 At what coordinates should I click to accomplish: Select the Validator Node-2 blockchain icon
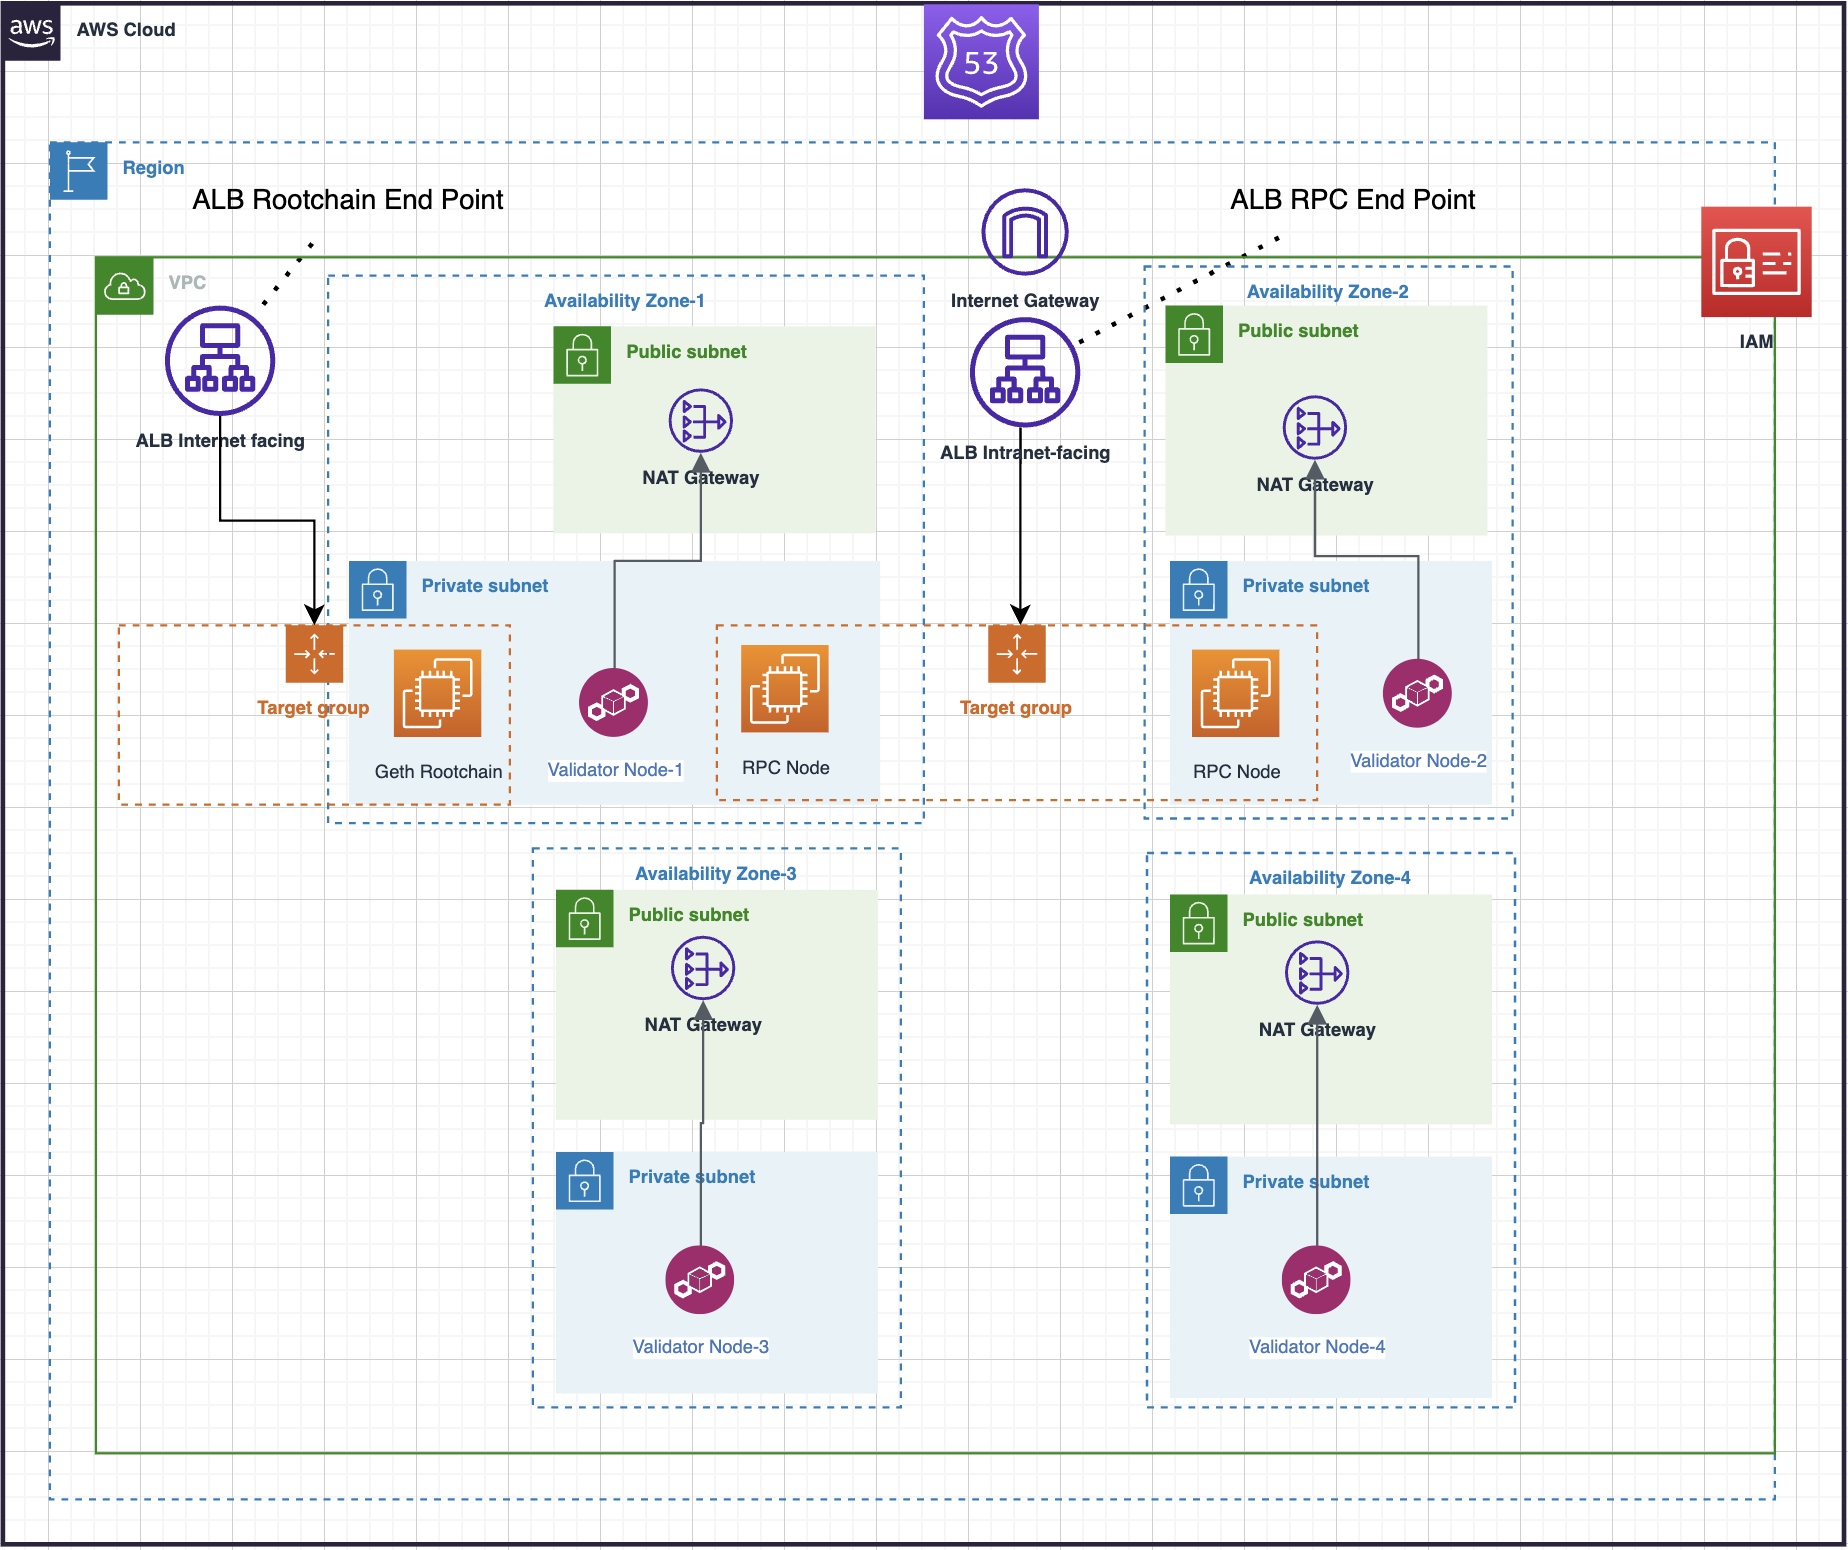(x=1417, y=693)
